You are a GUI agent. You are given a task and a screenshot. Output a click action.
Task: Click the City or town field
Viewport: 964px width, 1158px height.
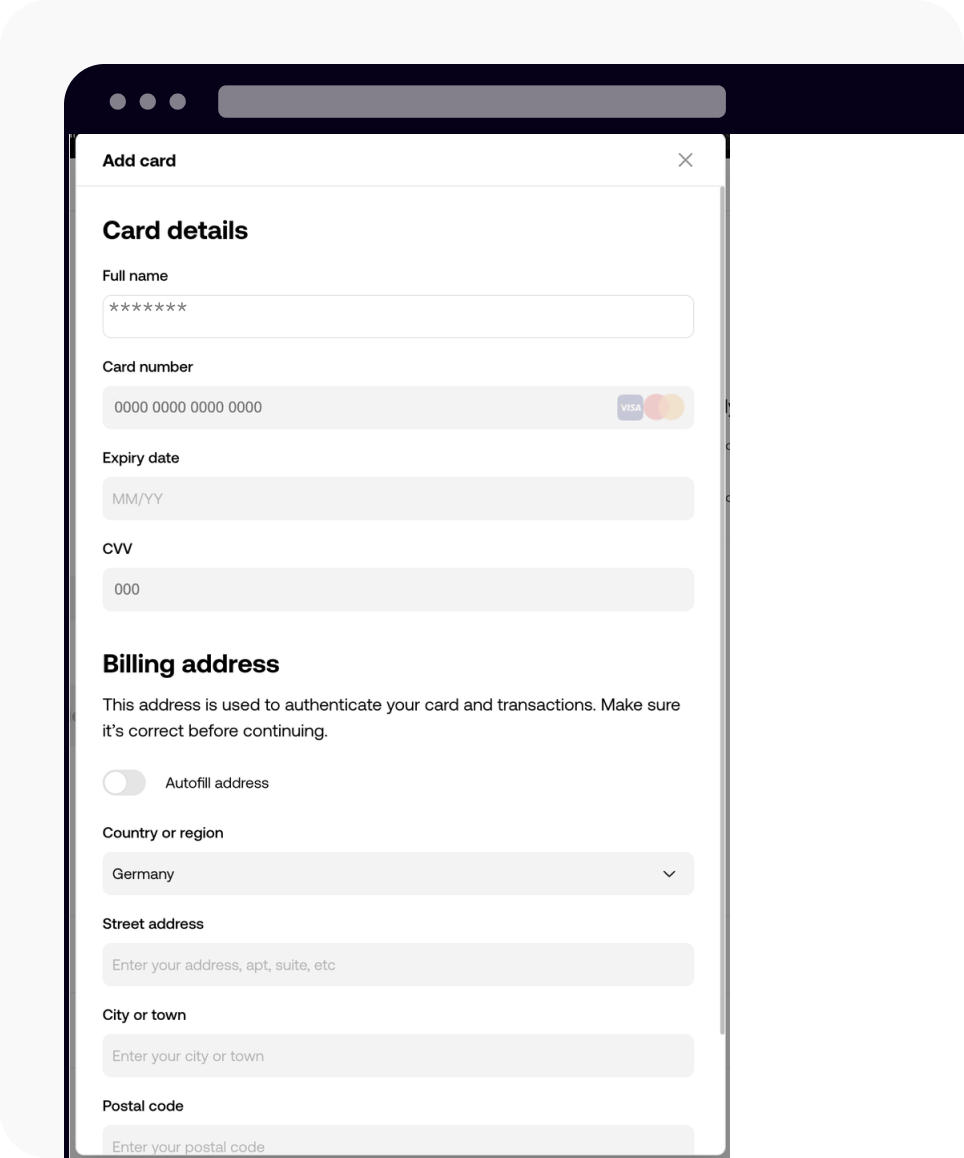(398, 1055)
